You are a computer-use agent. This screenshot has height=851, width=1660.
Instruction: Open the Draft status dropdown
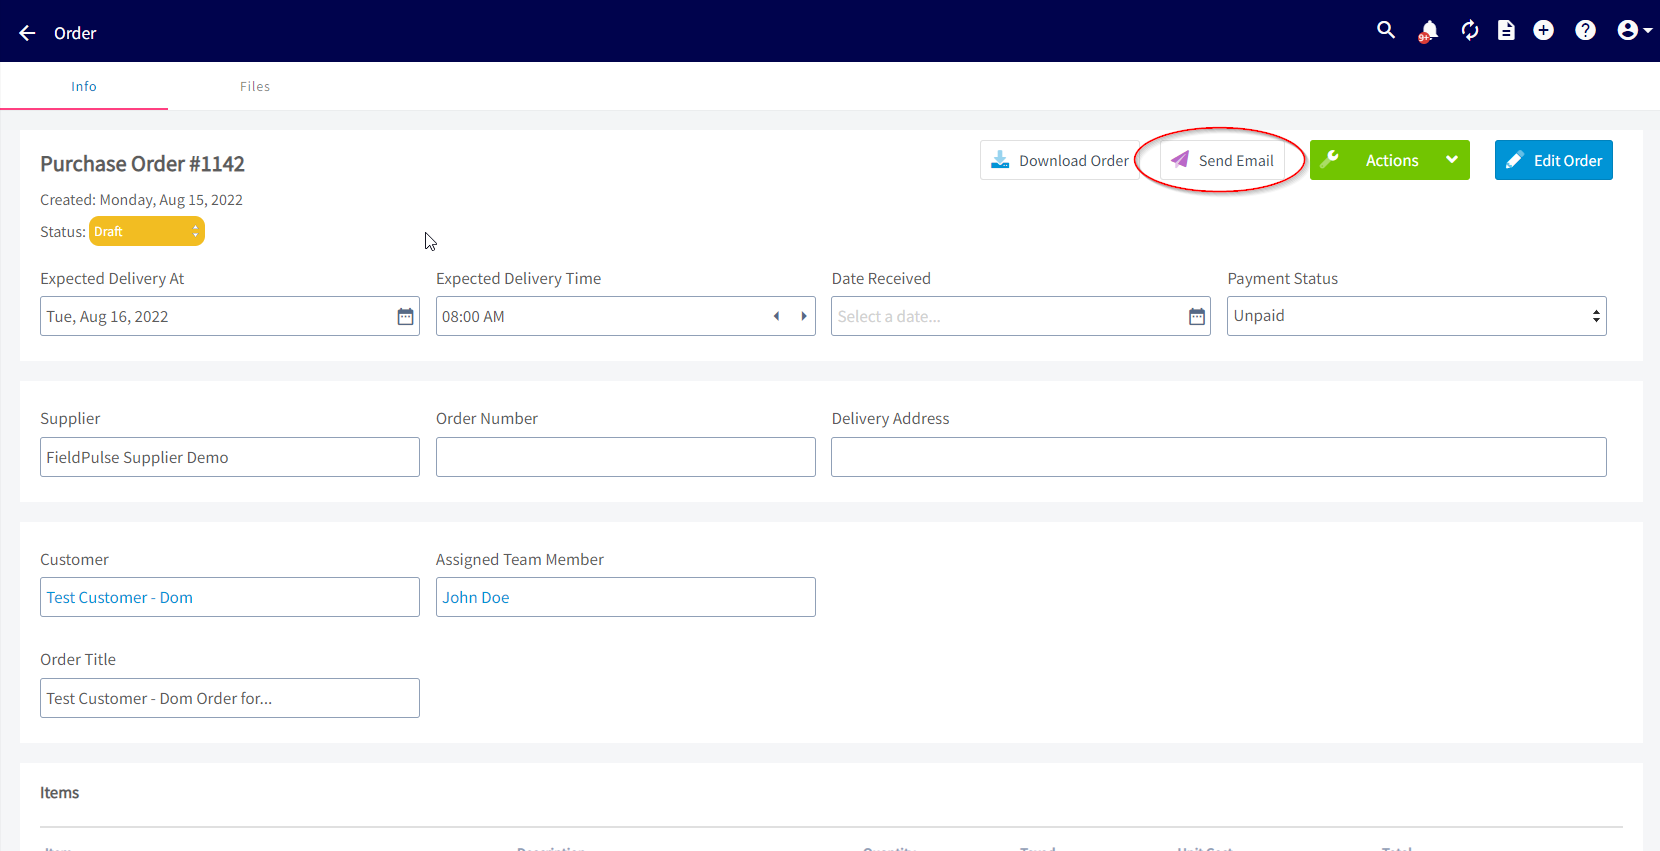coord(147,231)
